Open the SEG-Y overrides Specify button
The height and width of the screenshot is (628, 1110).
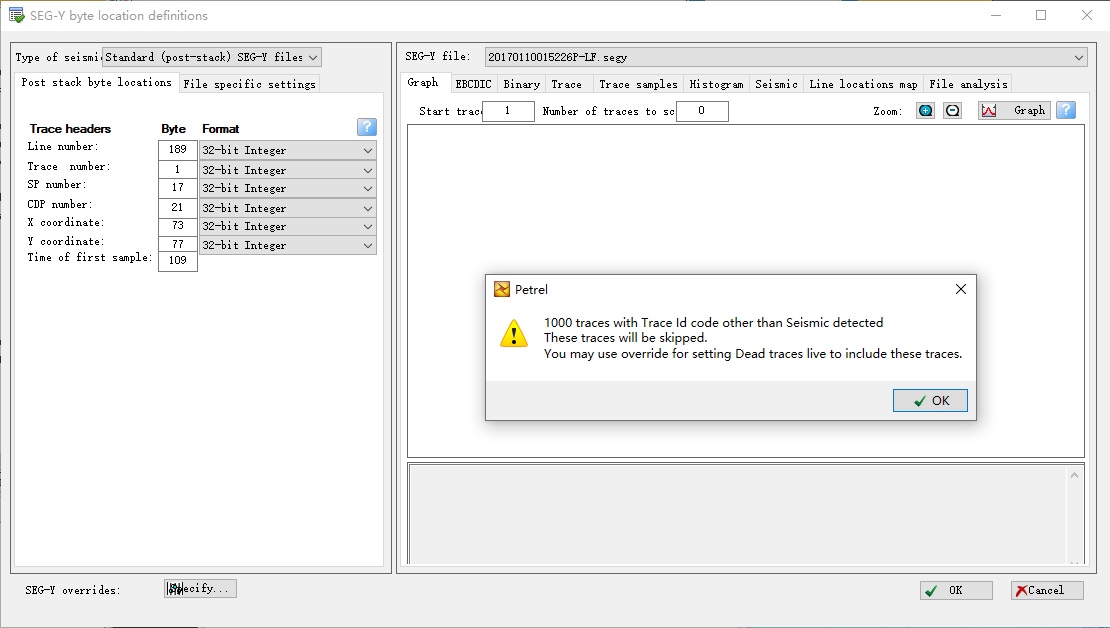click(x=200, y=588)
